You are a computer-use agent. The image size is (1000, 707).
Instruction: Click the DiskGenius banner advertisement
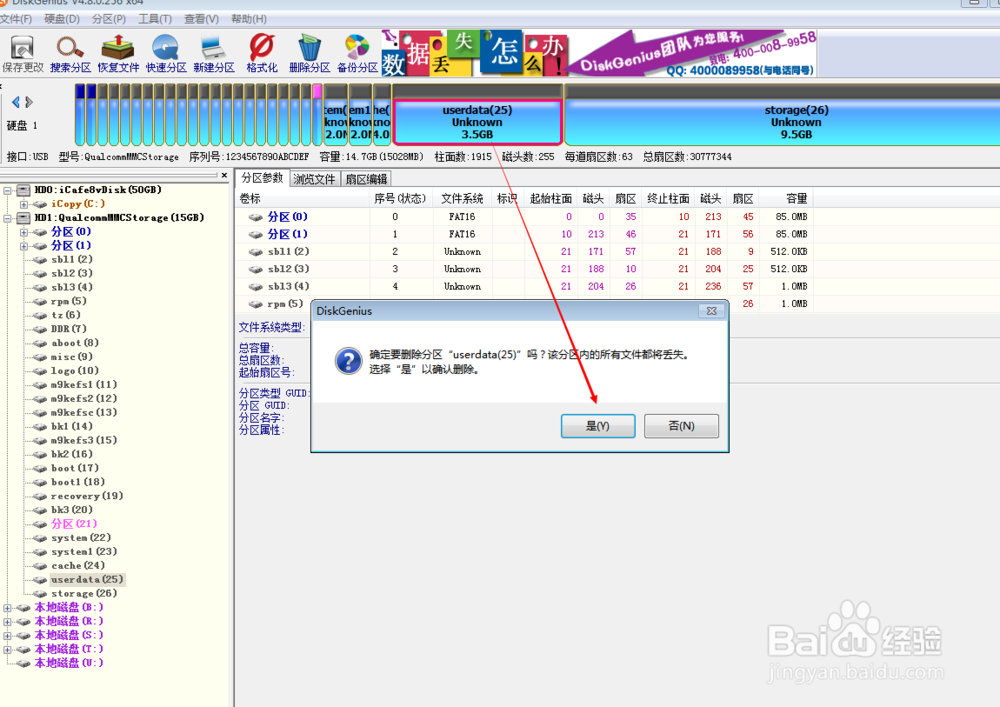coord(599,53)
